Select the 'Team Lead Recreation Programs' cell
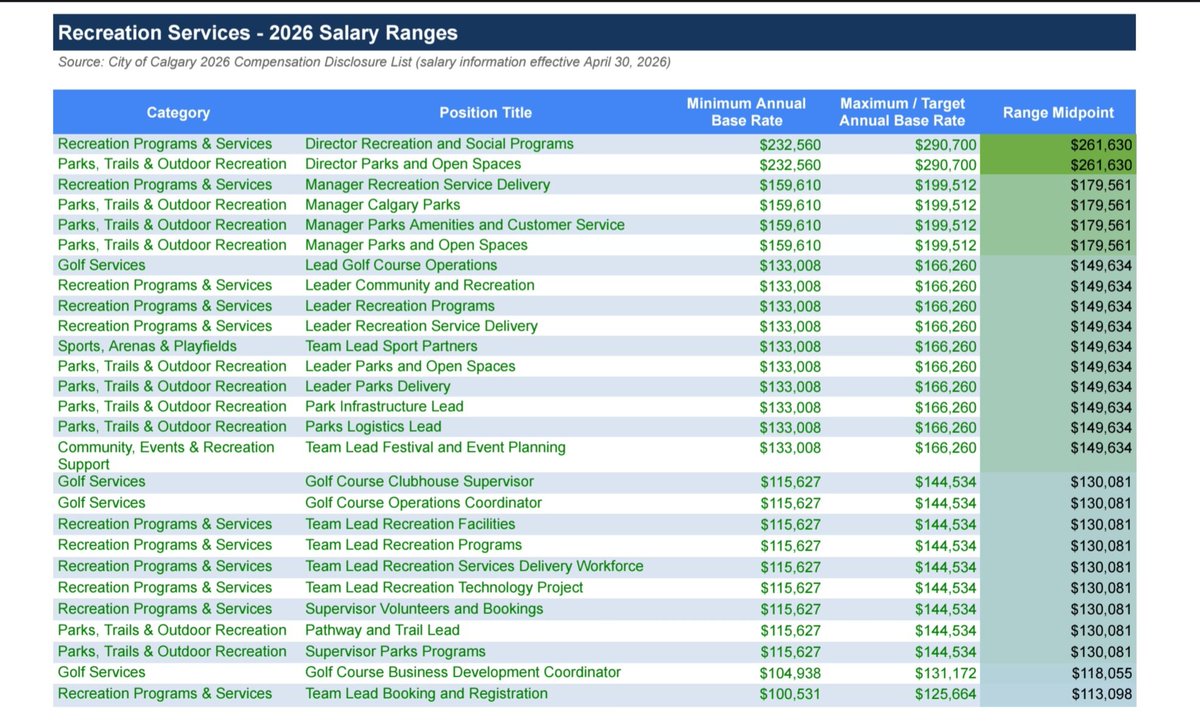The height and width of the screenshot is (723, 1200). pyautogui.click(x=413, y=545)
